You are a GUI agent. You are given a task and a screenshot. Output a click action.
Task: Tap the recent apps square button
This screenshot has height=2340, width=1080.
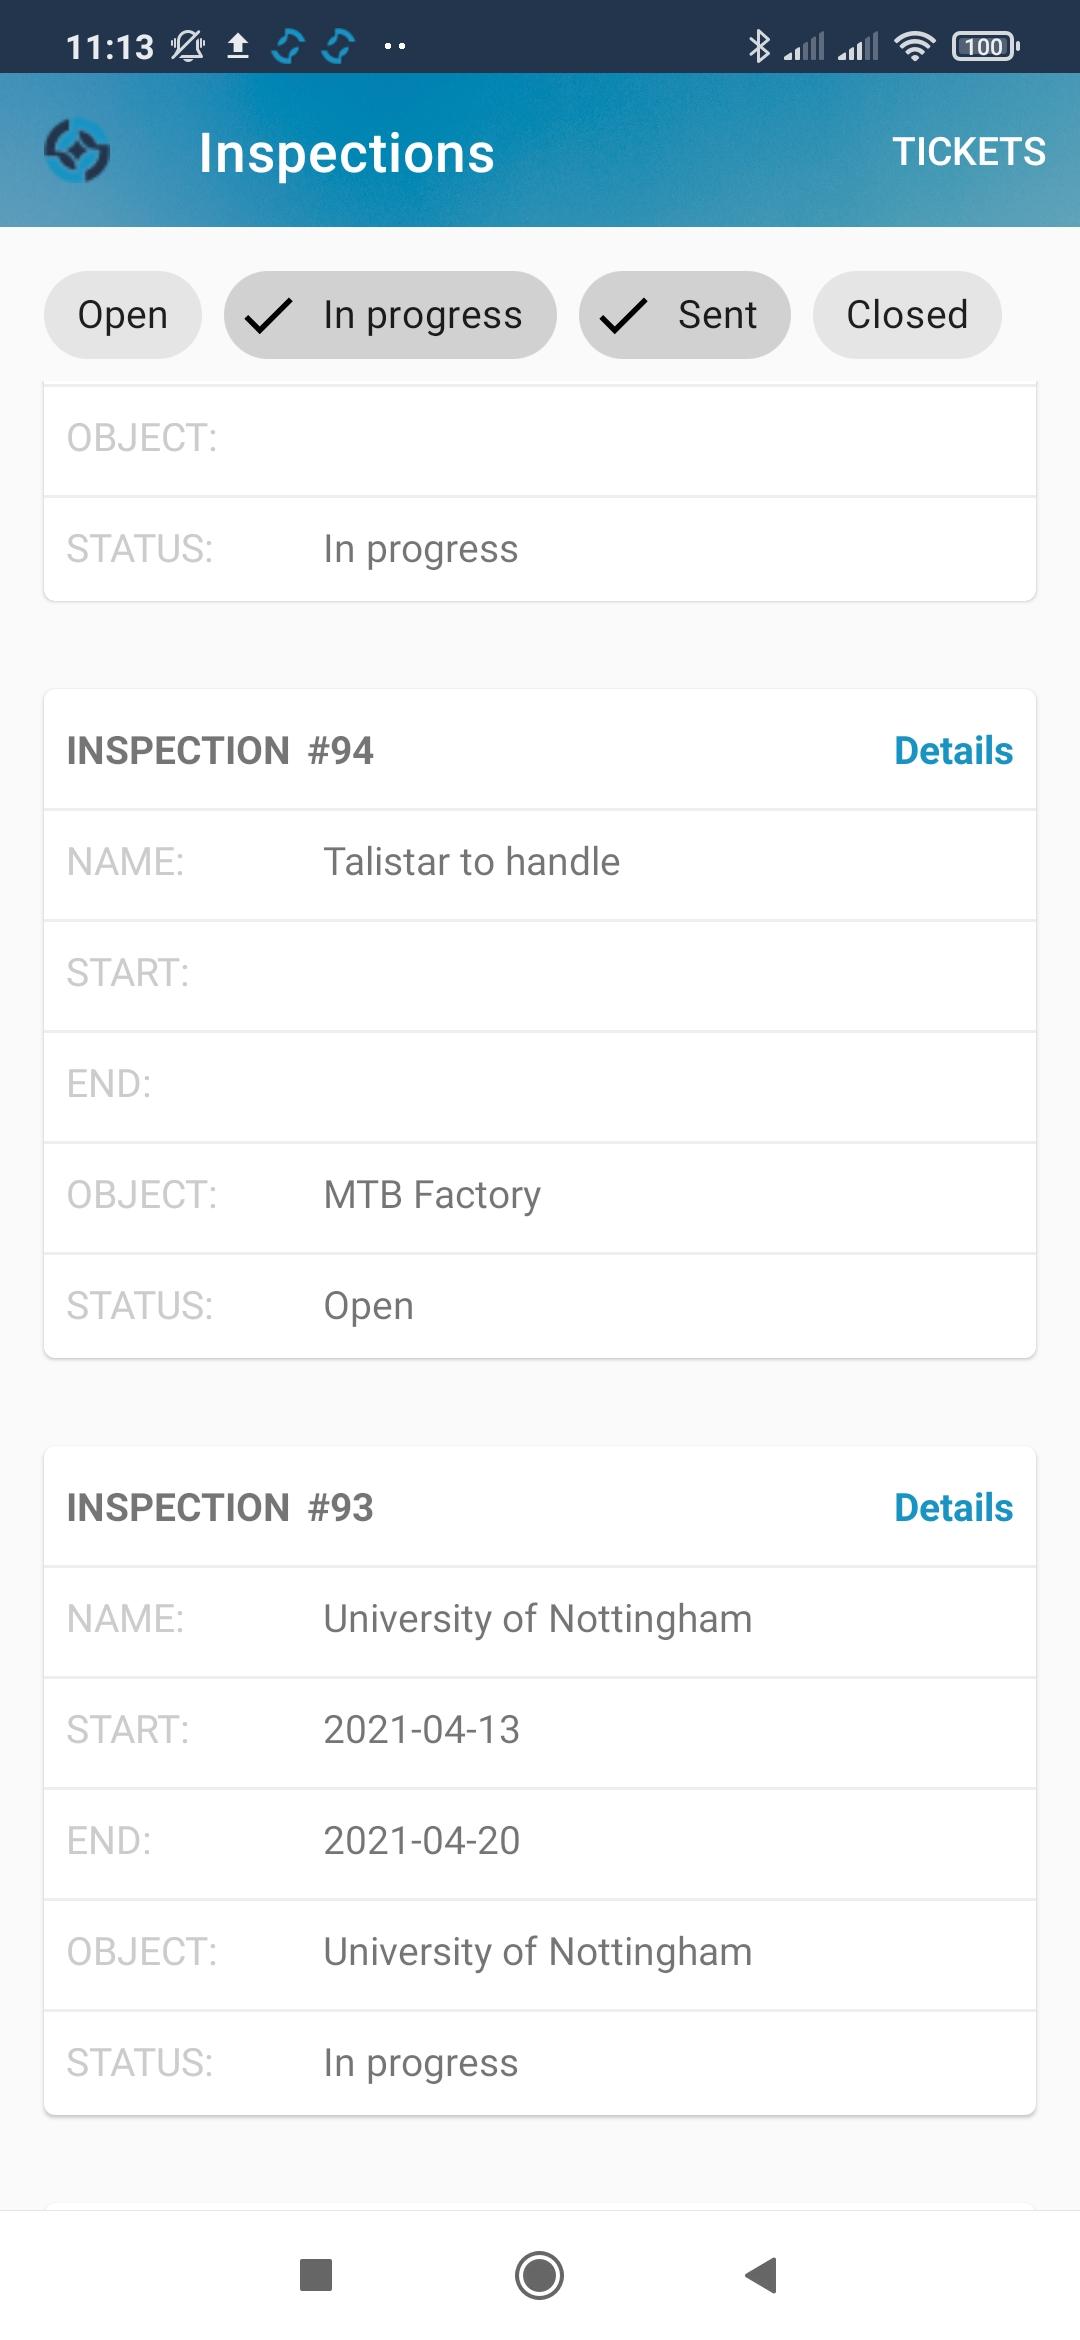[316, 2275]
